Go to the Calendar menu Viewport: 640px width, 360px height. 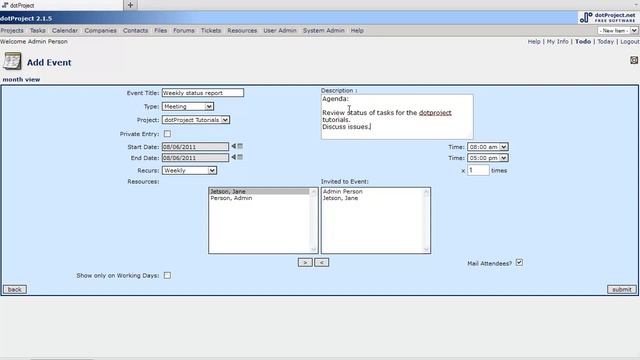pos(64,31)
